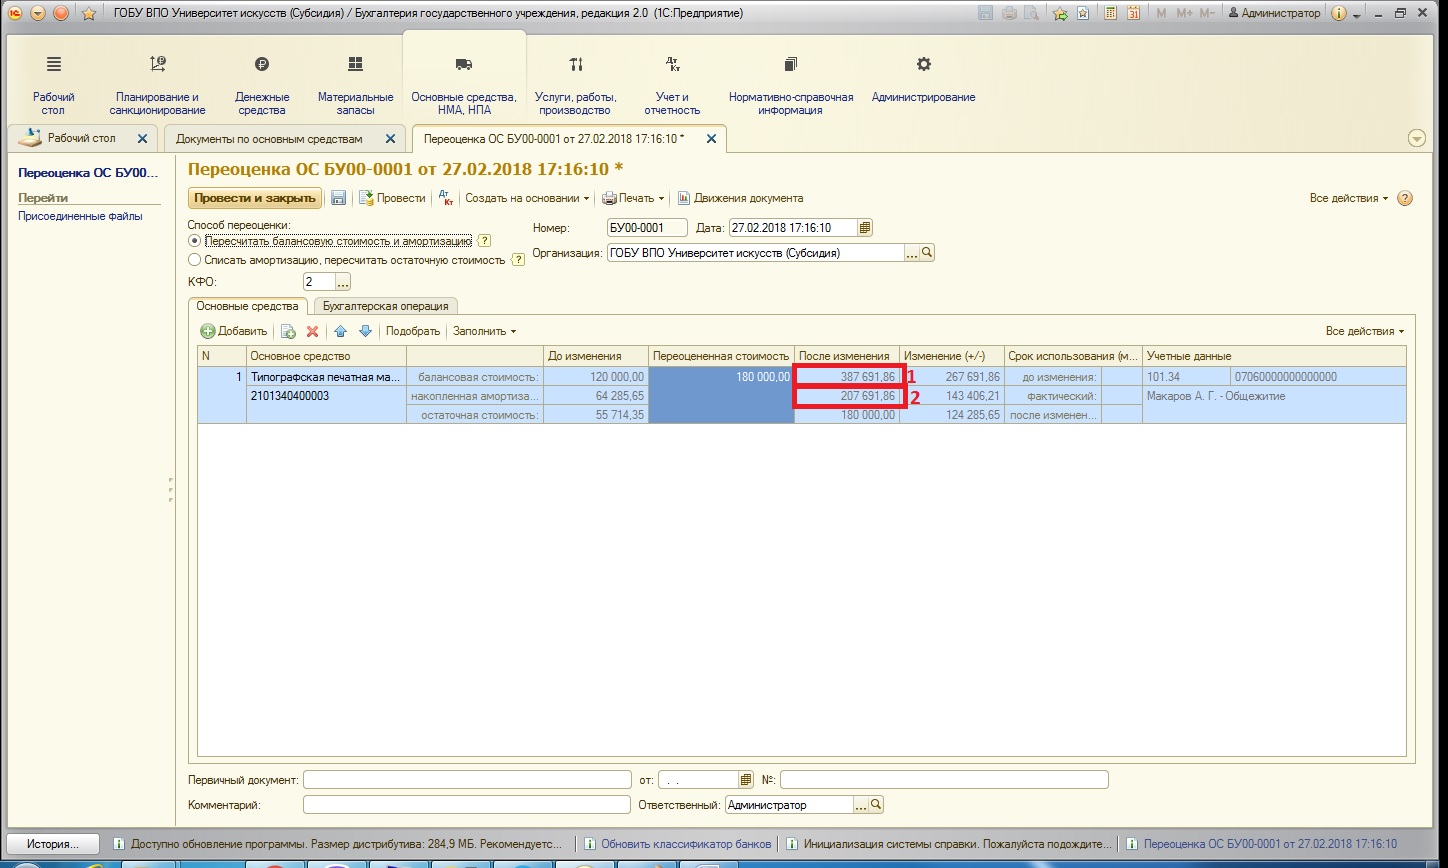Open the Присоединенные файлы link
The height and width of the screenshot is (868, 1448).
[x=80, y=216]
